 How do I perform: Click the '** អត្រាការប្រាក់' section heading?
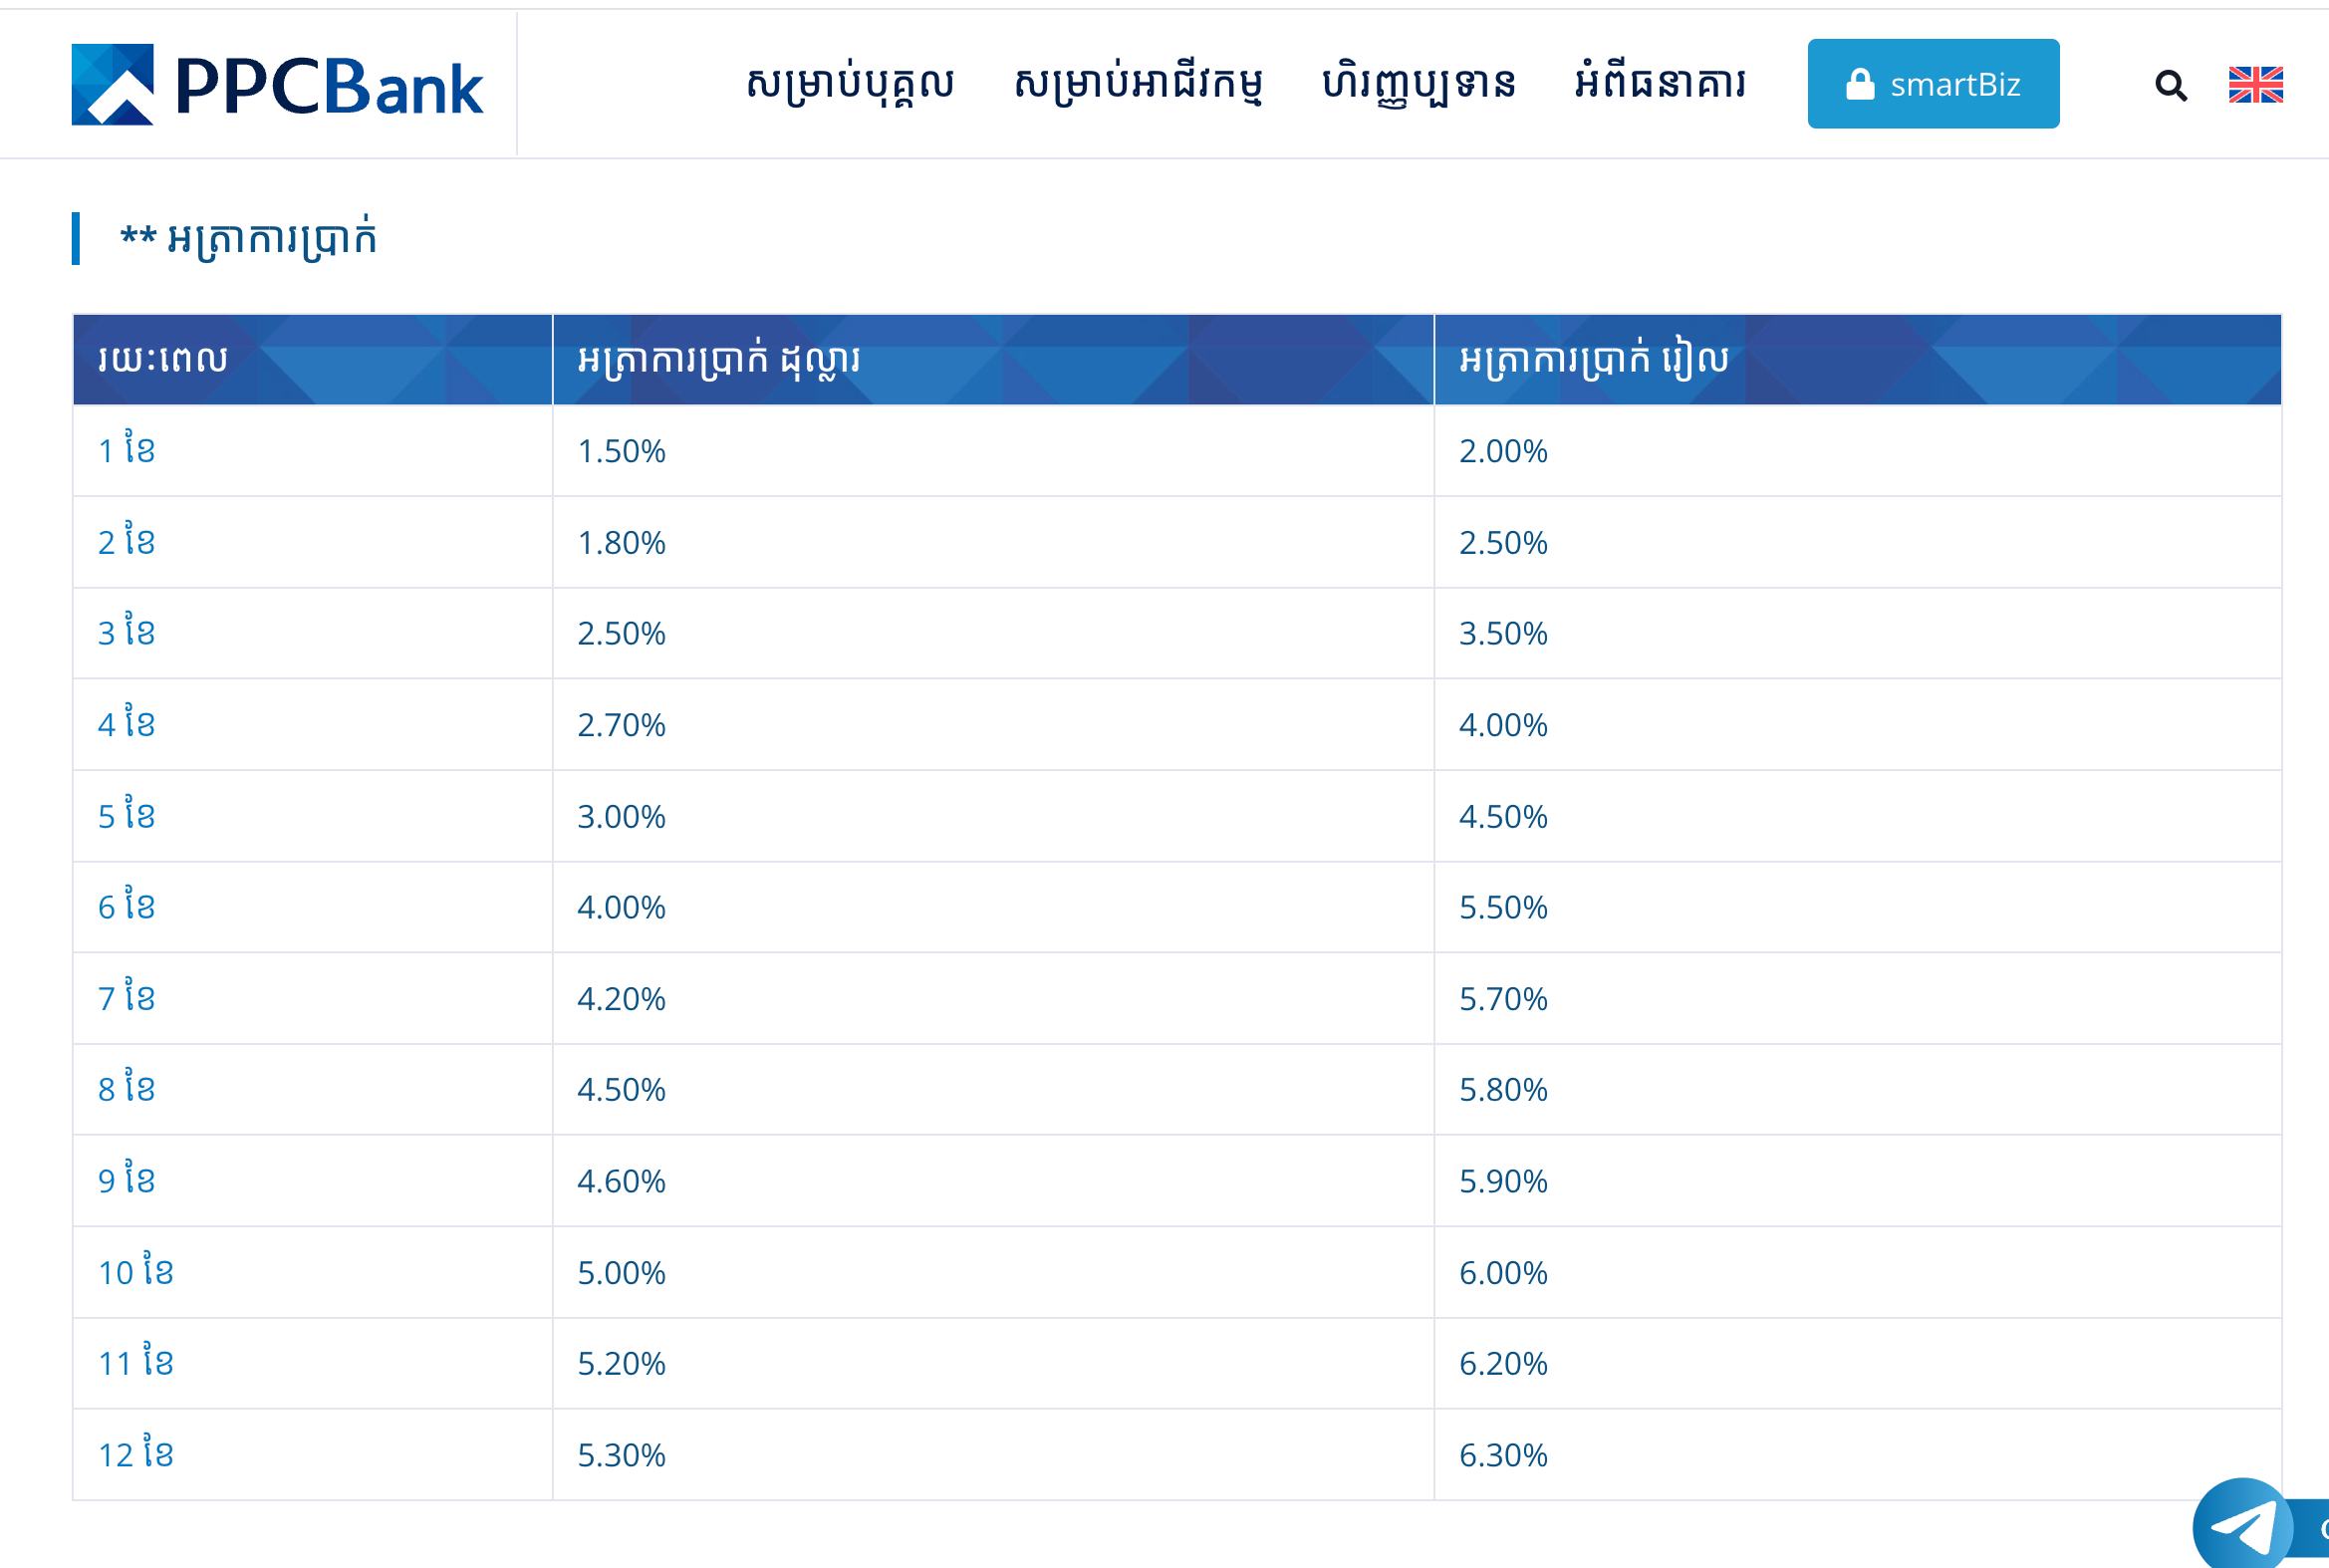(248, 239)
